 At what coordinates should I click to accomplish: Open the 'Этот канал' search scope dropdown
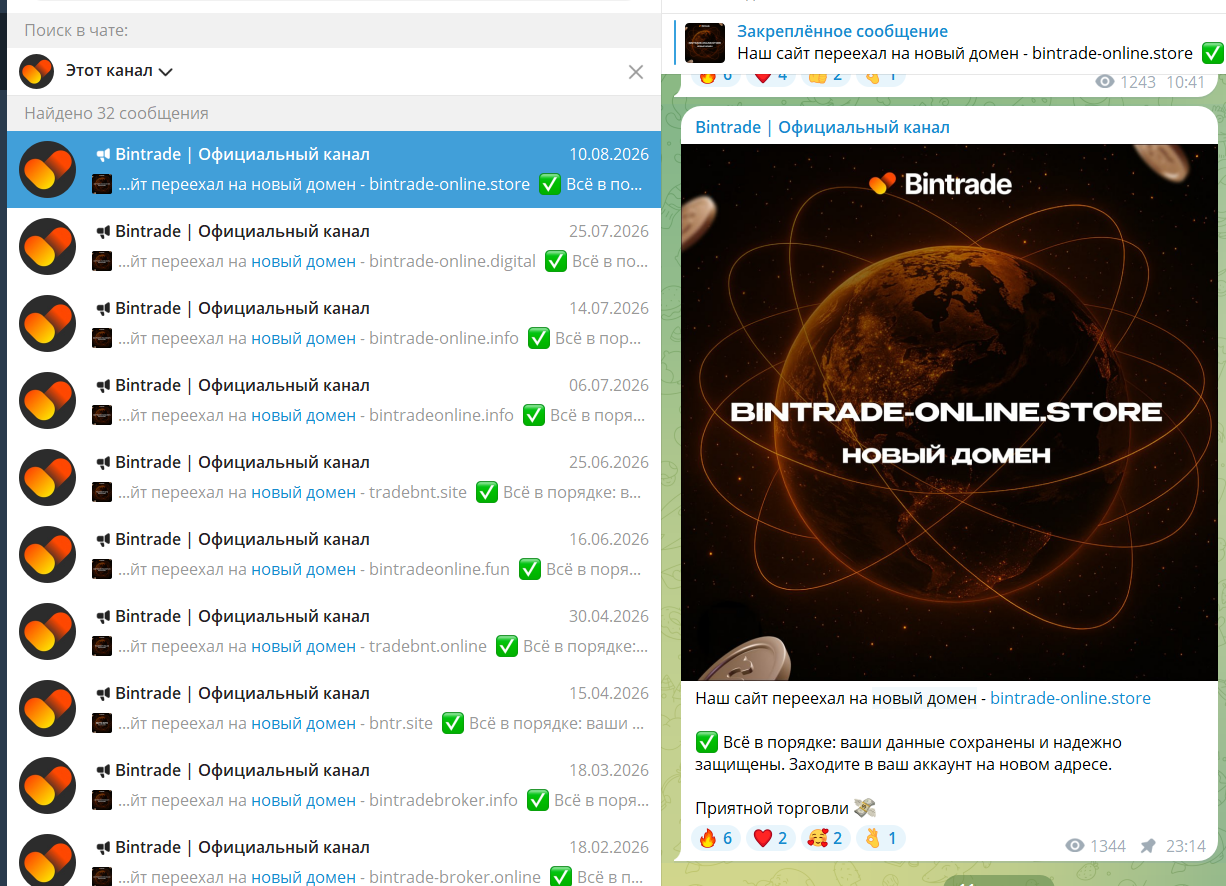point(120,71)
